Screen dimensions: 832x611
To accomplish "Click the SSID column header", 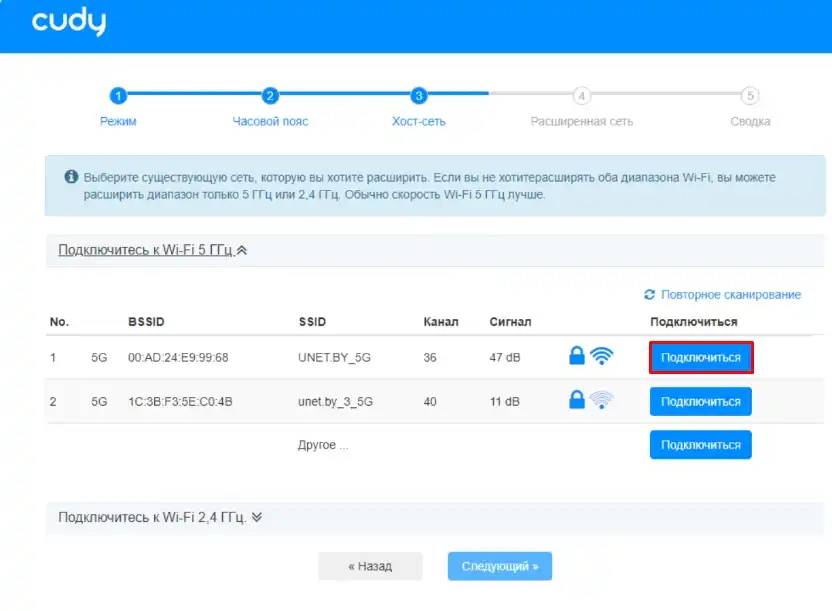I will pos(313,322).
